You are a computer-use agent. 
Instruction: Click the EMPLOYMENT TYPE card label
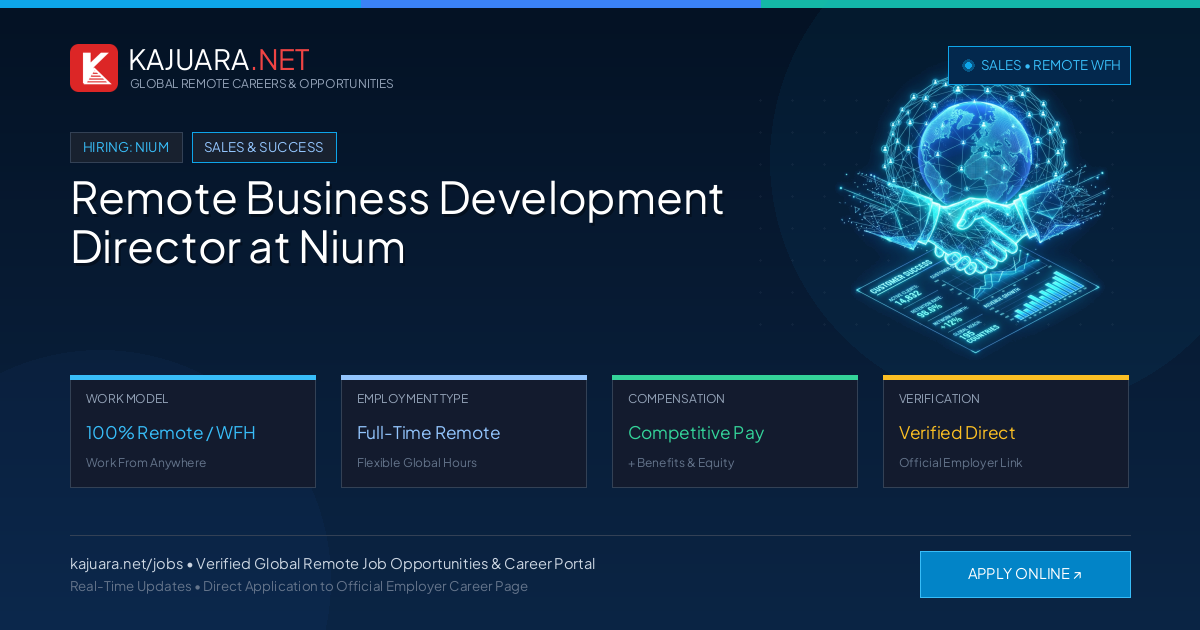412,399
